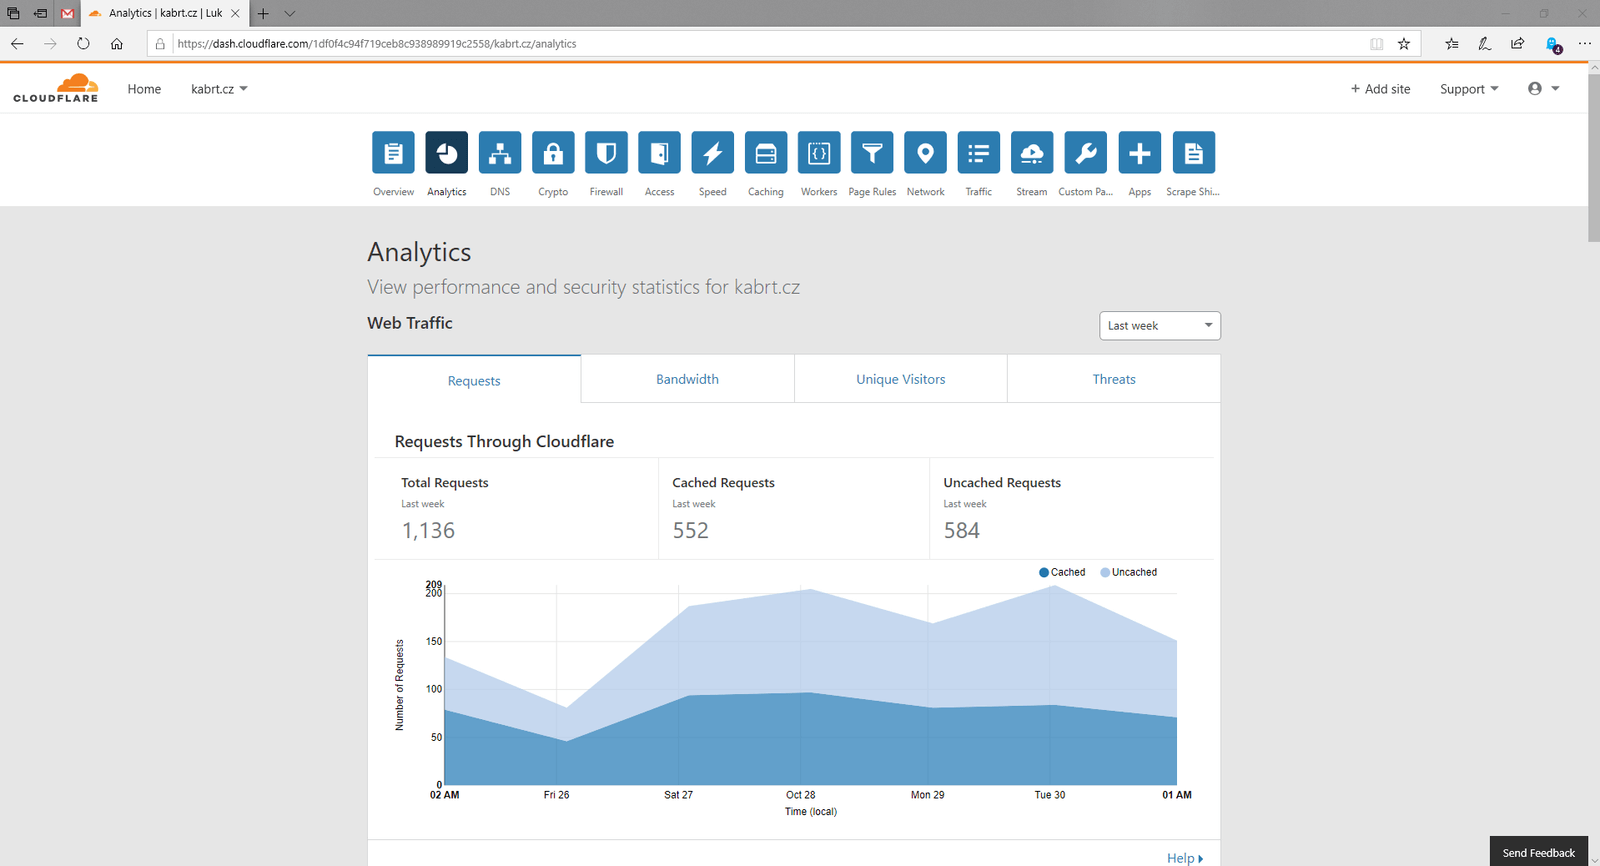1600x866 pixels.
Task: Select the pinned Gmail browser tab
Action: click(x=67, y=14)
